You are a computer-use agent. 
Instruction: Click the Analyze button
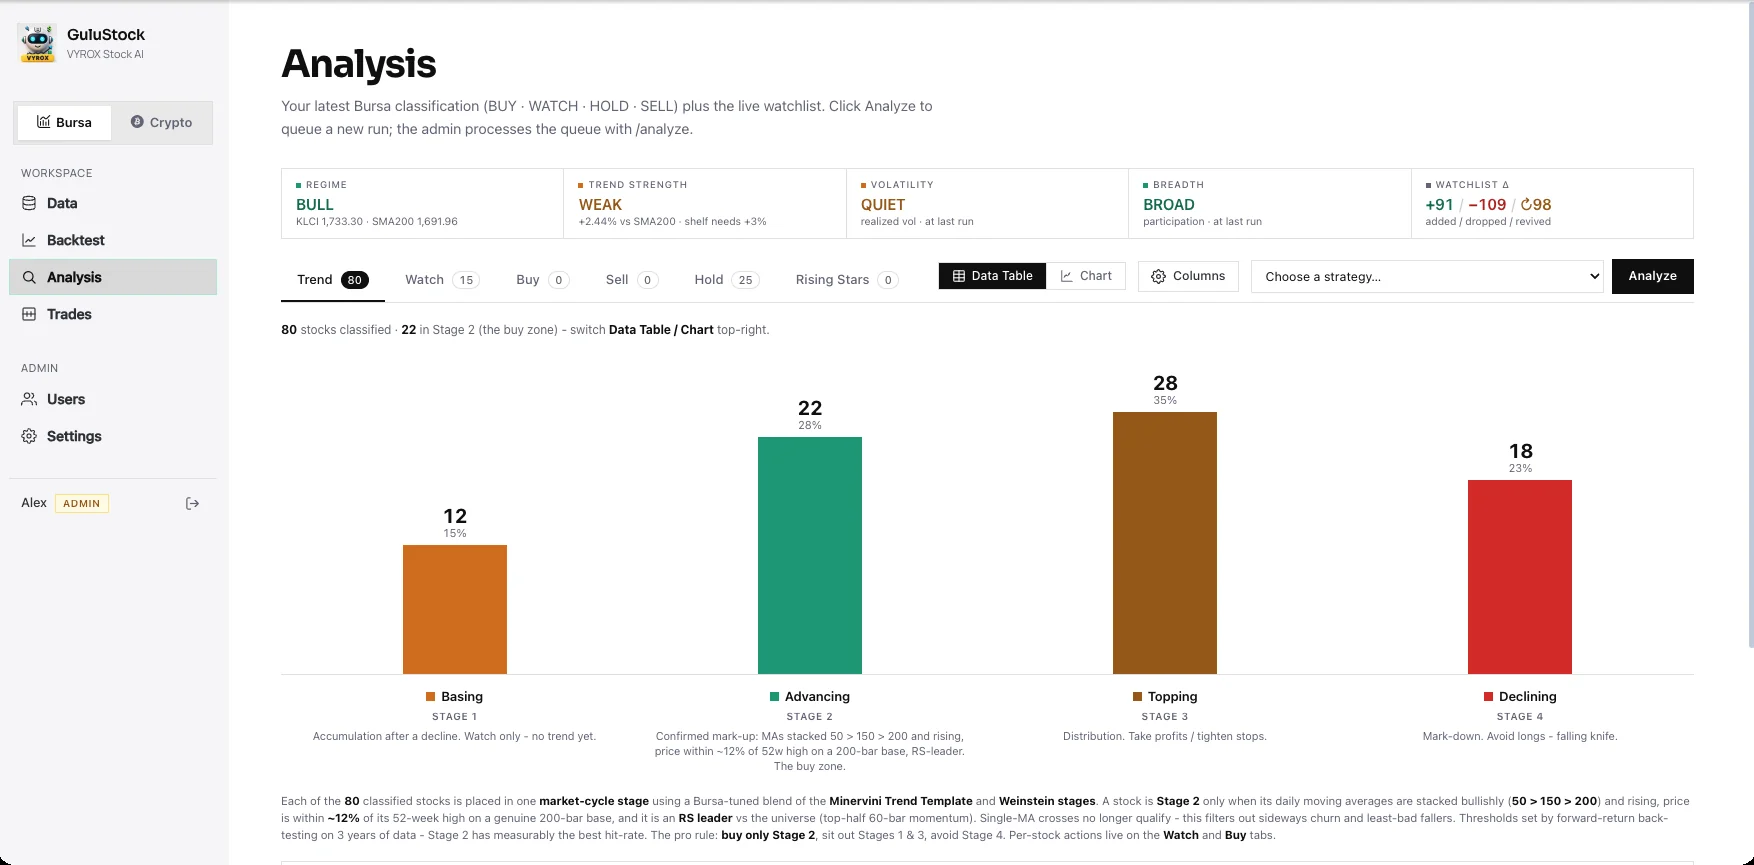(1652, 276)
